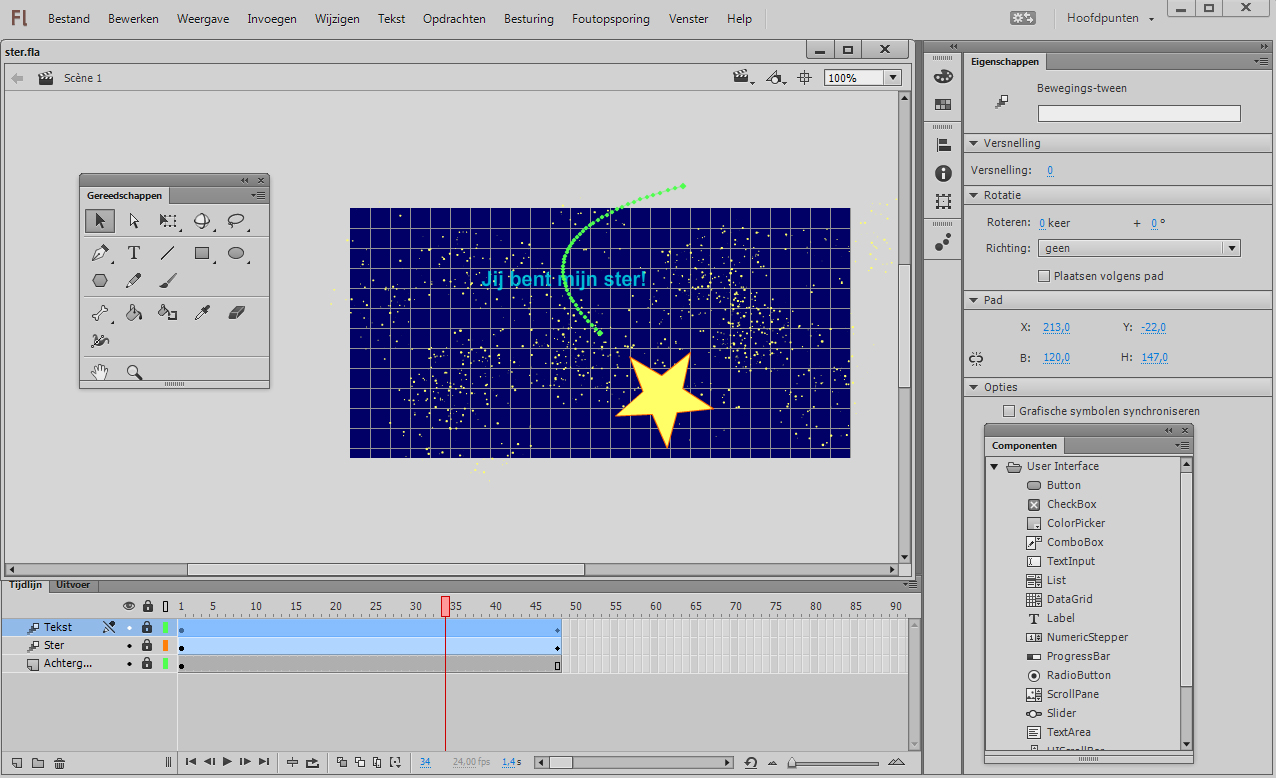This screenshot has height=778, width=1276.
Task: Toggle lock on the Achterg... layer
Action: (147, 663)
